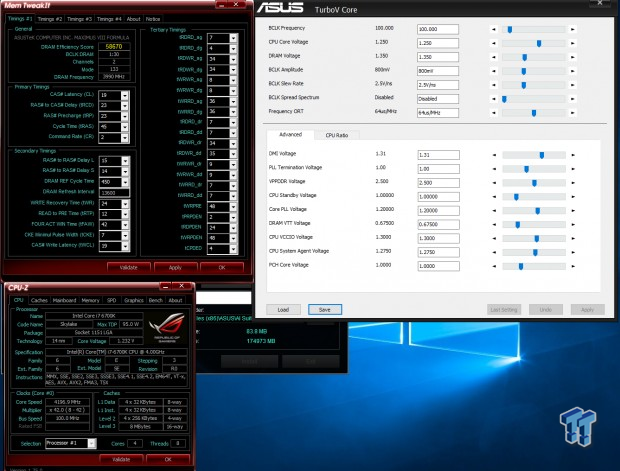This screenshot has width=620, height=471.
Task: Decrease DMI Voltage with left arrow
Action: pos(494,155)
